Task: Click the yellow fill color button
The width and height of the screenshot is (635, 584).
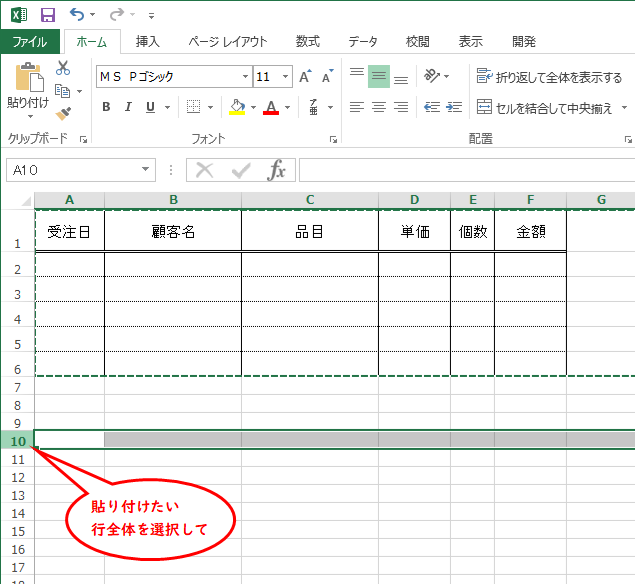Action: tap(237, 108)
